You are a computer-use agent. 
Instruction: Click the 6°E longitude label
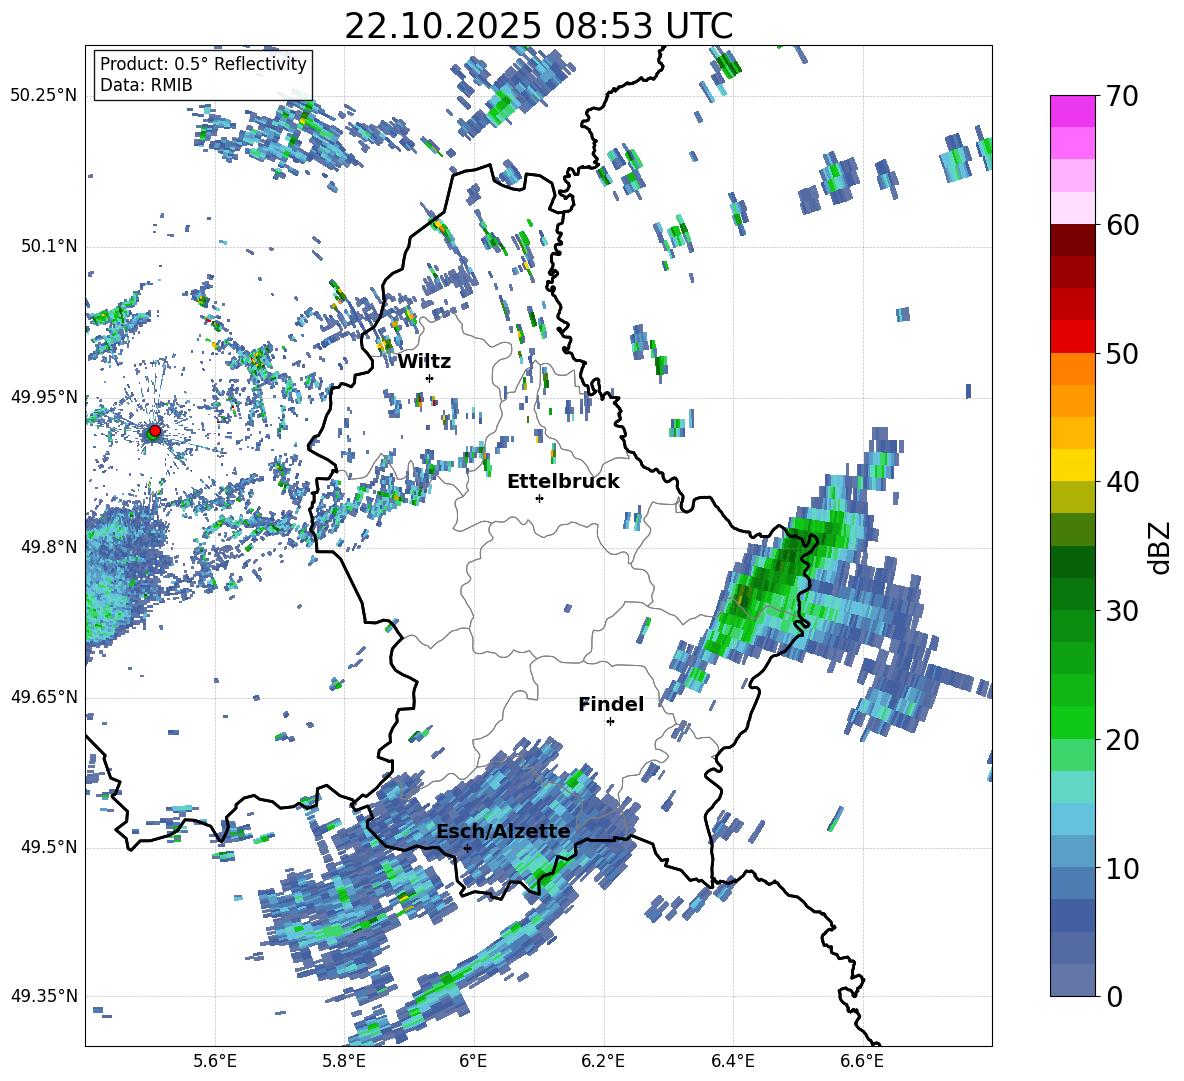pyautogui.click(x=473, y=1061)
